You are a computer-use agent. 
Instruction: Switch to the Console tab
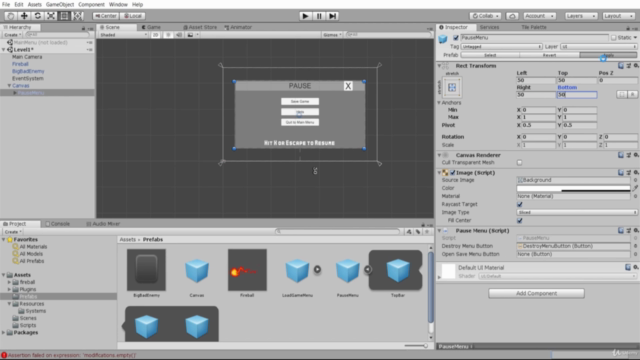point(58,224)
